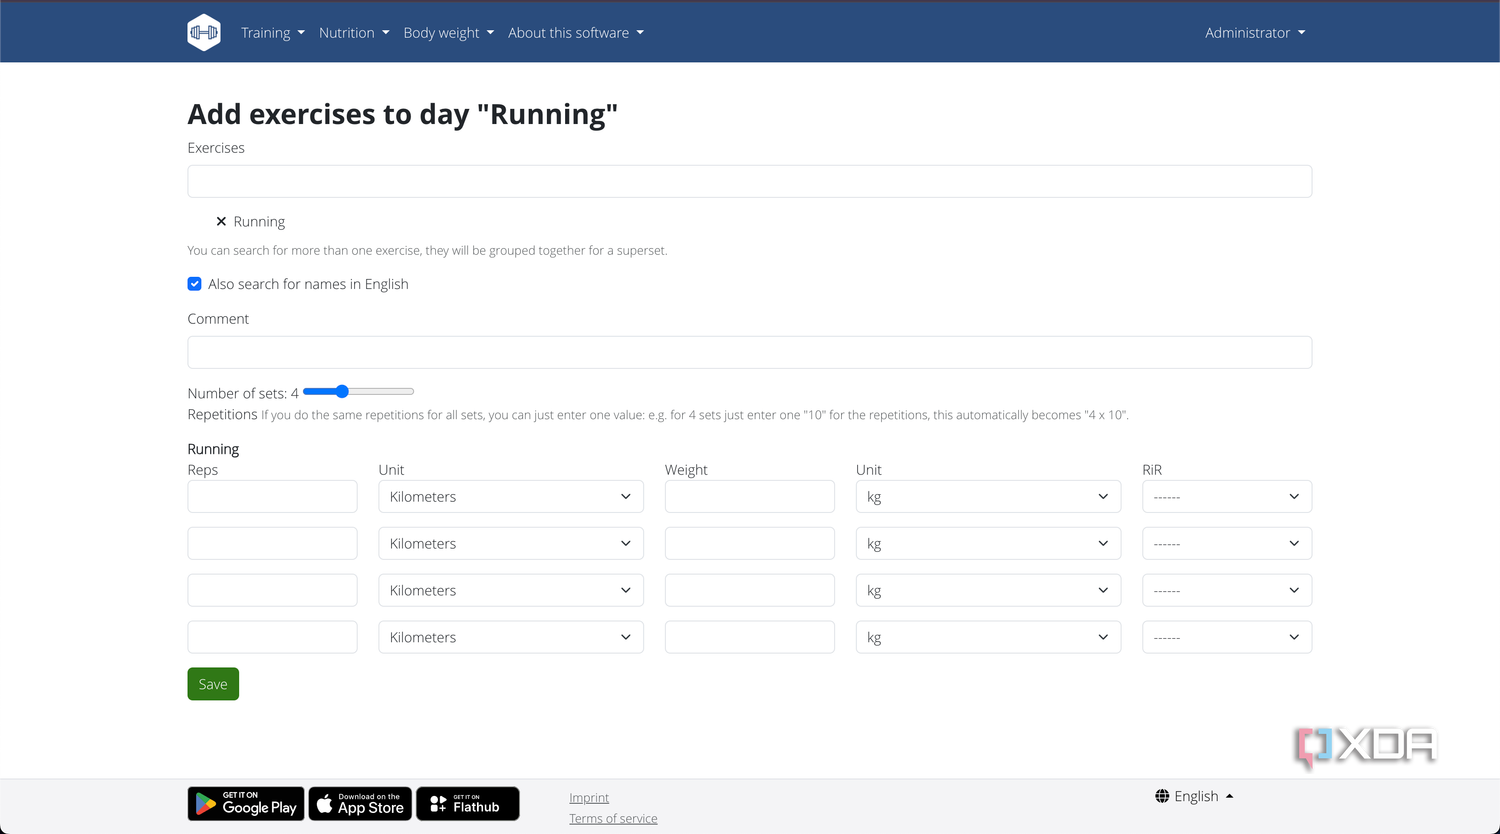This screenshot has height=834, width=1500.
Task: Open the fourth row Kilometers unit dropdown
Action: [x=511, y=638]
